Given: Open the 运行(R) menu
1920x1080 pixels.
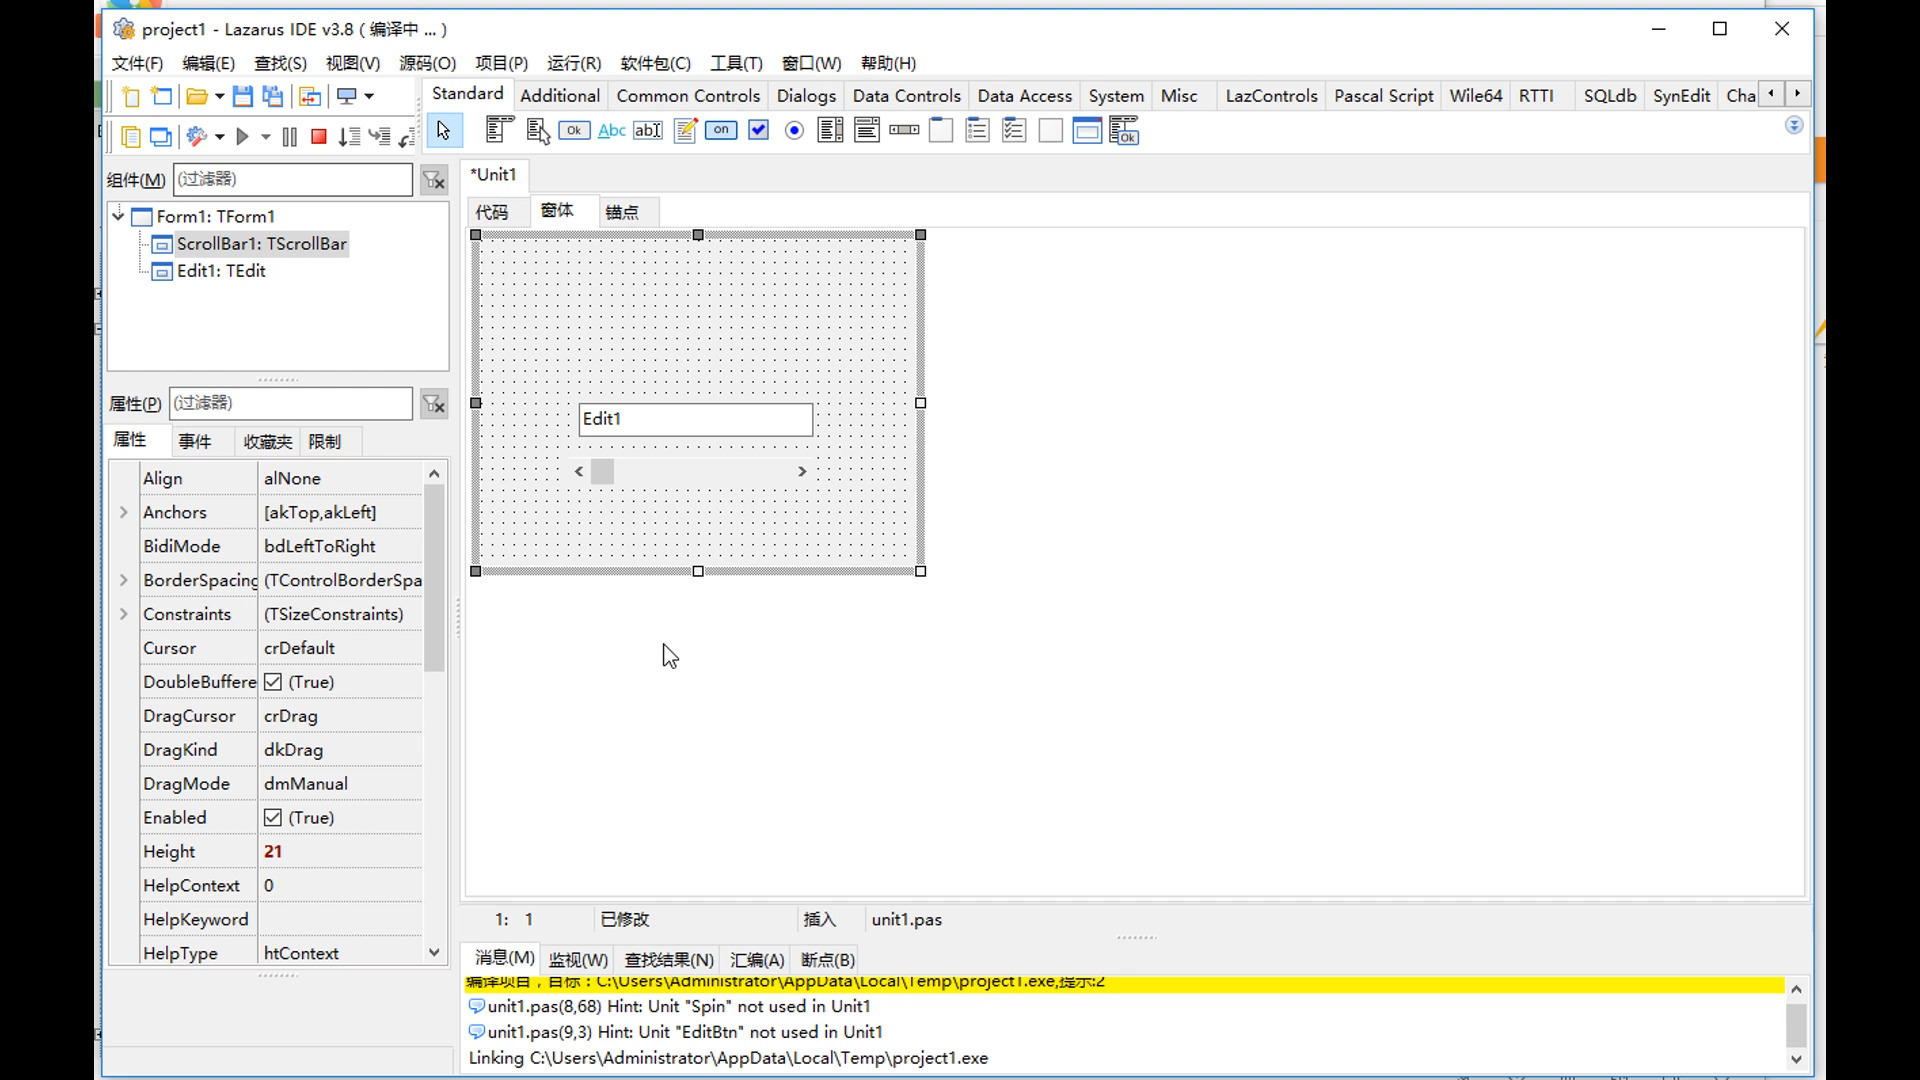Looking at the screenshot, I should (573, 63).
